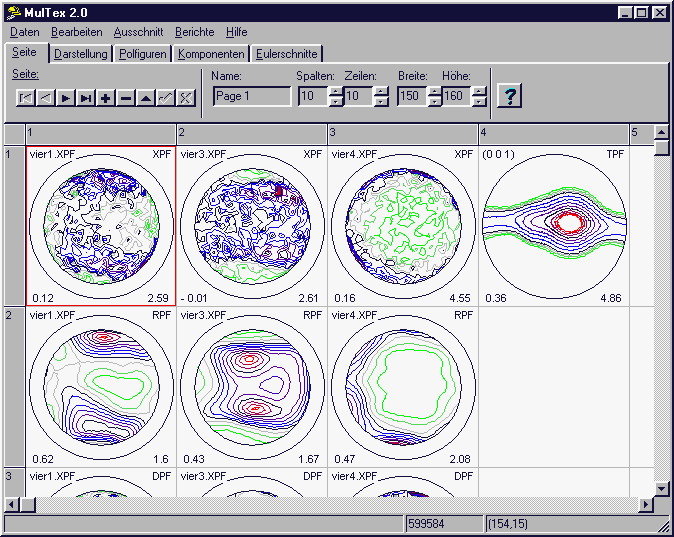Decrease the Höhe height value
The image size is (674, 537).
479,102
